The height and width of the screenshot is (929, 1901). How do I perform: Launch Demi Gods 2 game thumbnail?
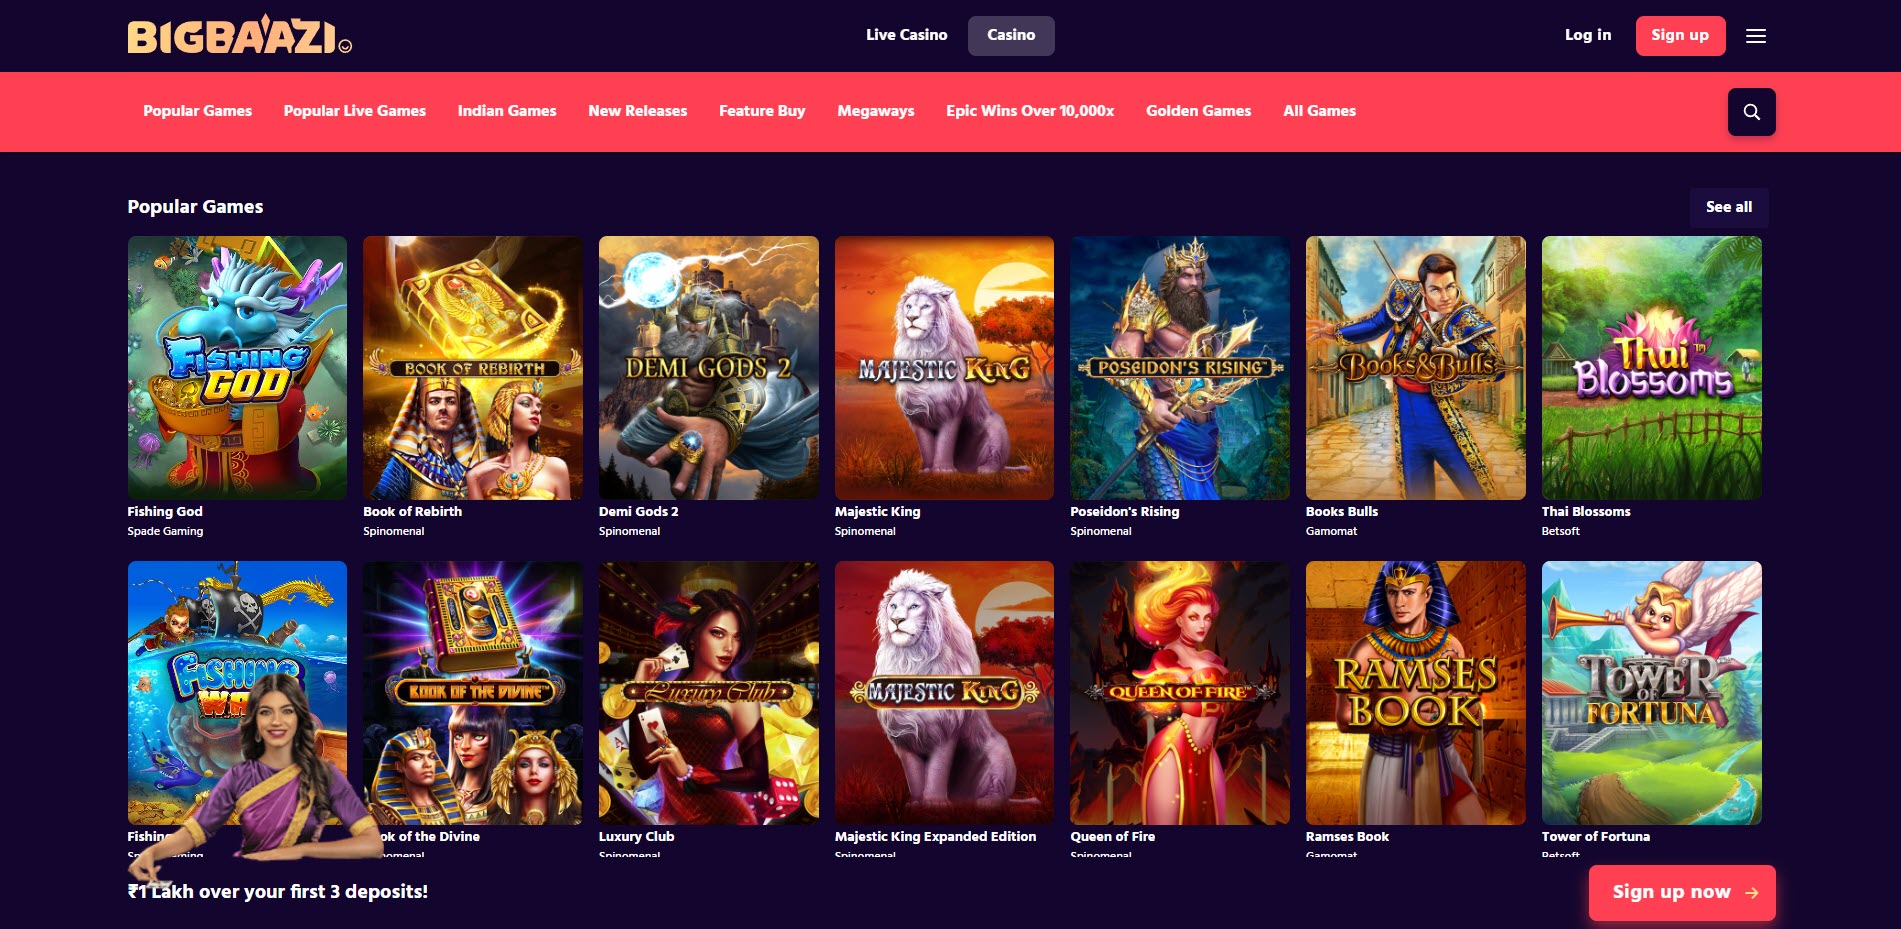coord(709,368)
